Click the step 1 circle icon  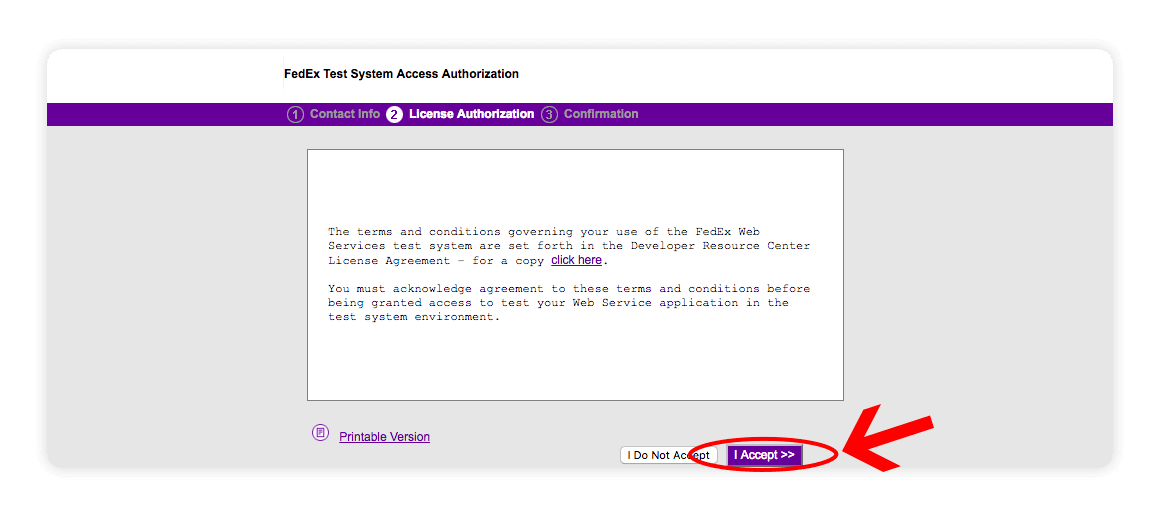tap(295, 115)
